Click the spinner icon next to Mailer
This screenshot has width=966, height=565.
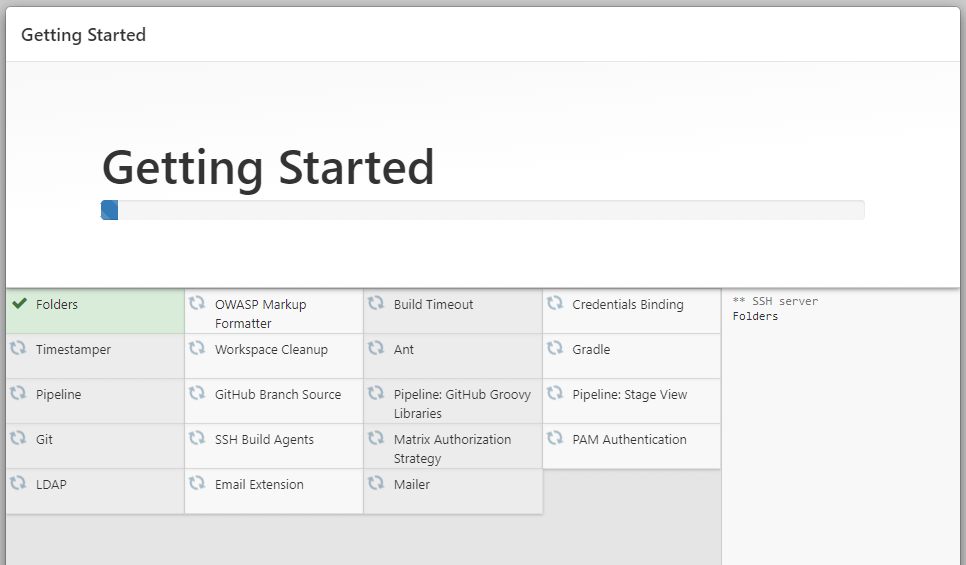click(376, 483)
